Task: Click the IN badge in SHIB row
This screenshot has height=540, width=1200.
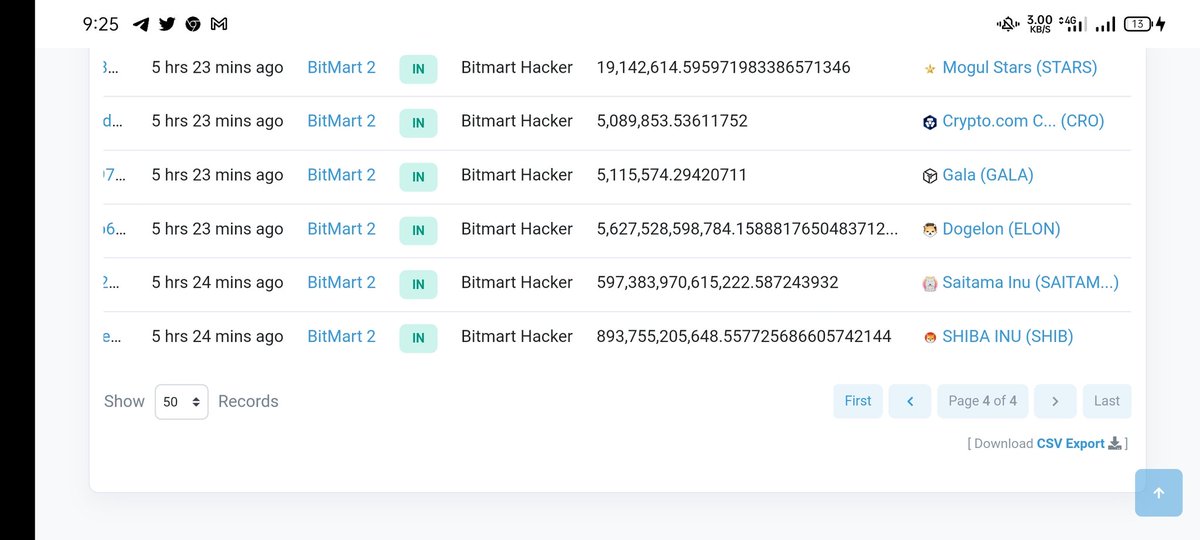Action: [x=419, y=338]
